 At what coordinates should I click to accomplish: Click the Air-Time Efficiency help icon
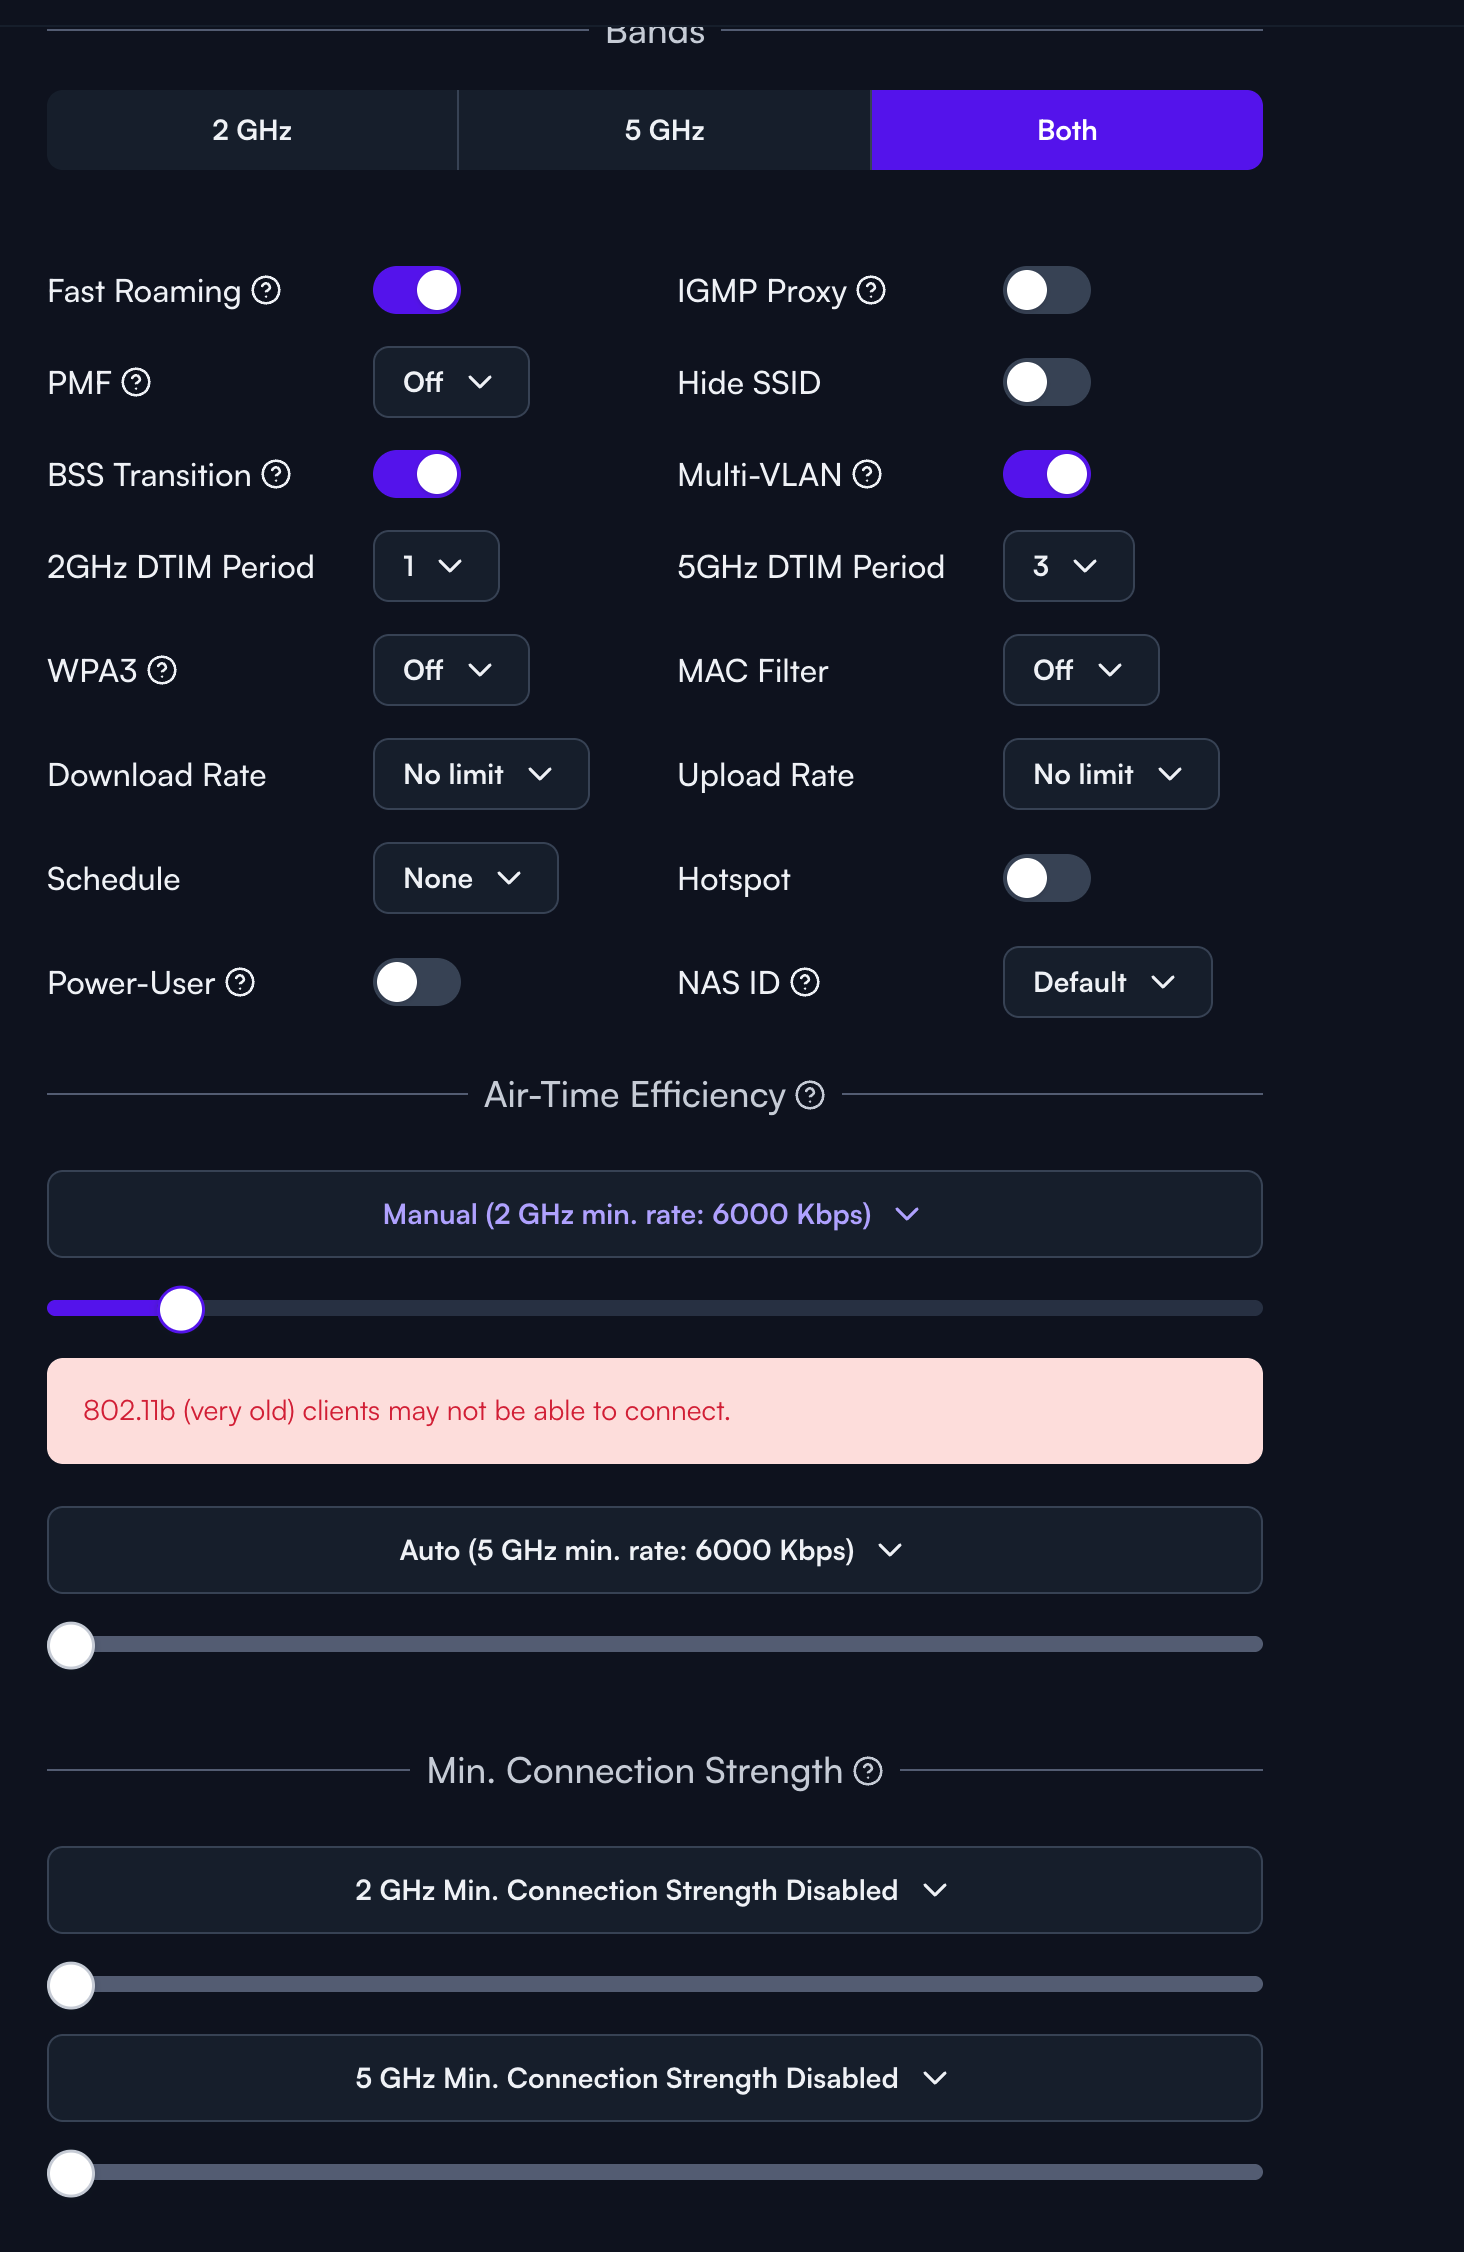click(x=810, y=1095)
